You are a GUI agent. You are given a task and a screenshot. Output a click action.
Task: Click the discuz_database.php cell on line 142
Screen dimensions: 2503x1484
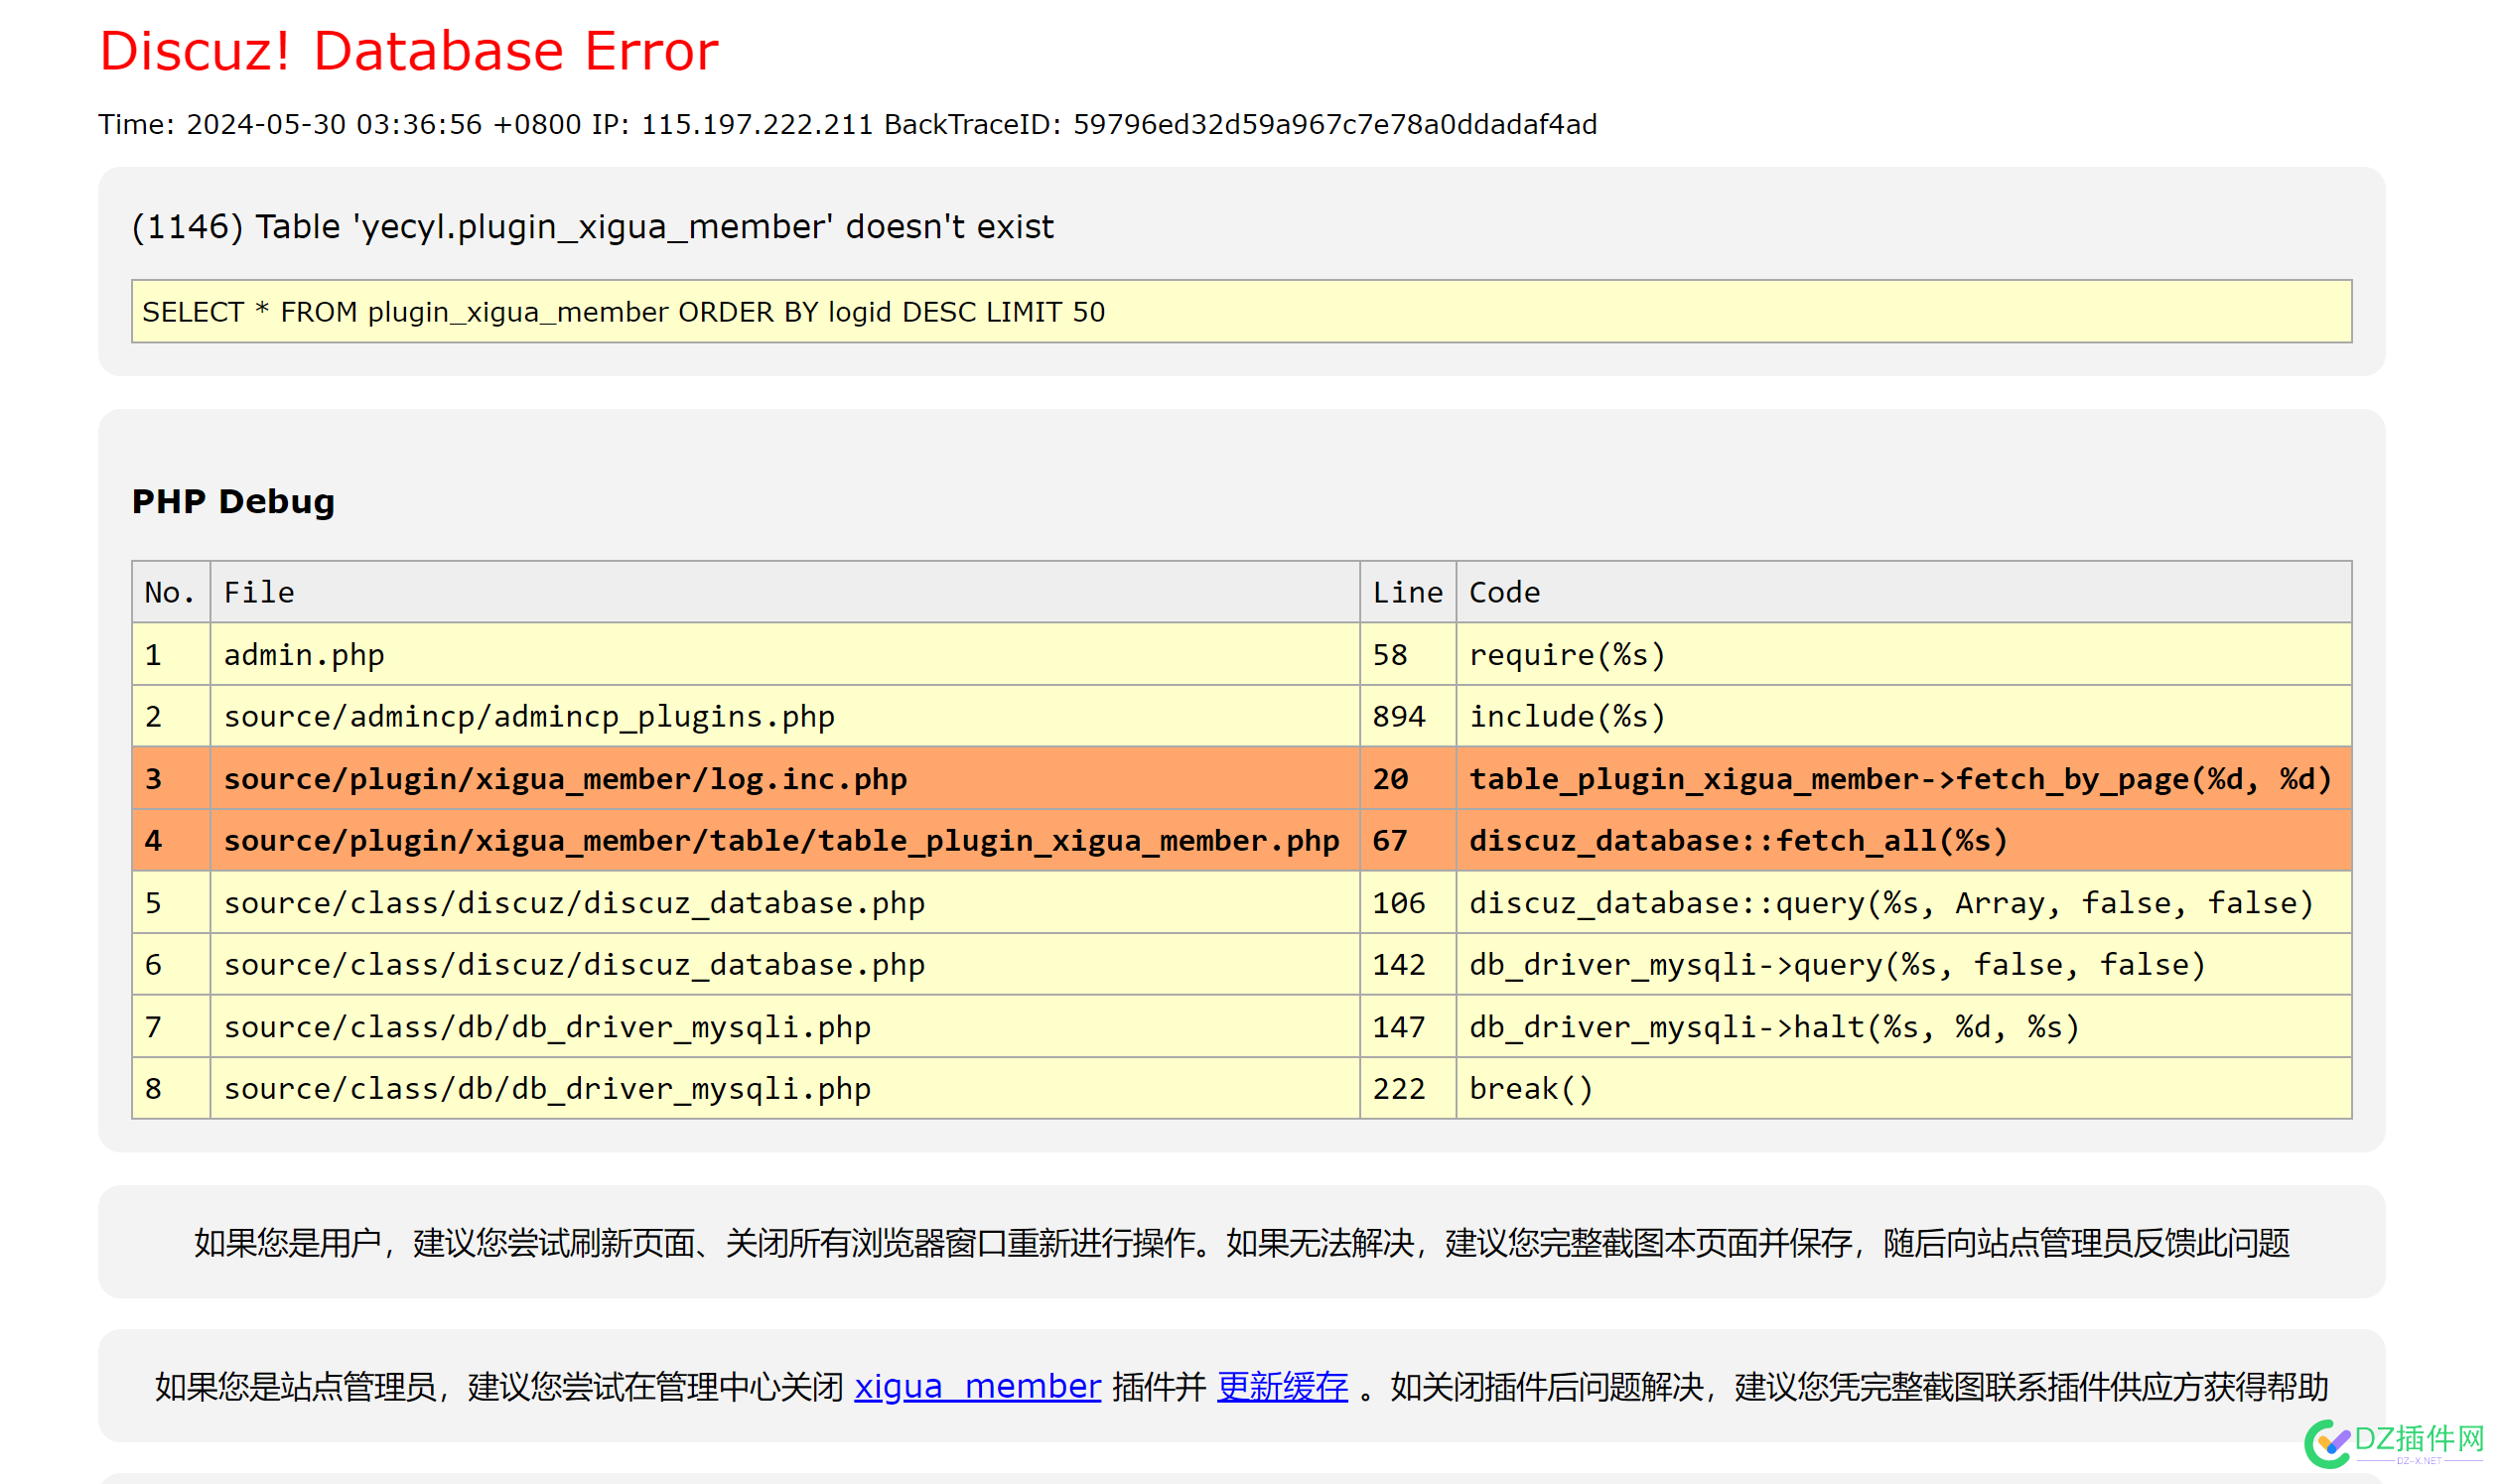pos(784,964)
